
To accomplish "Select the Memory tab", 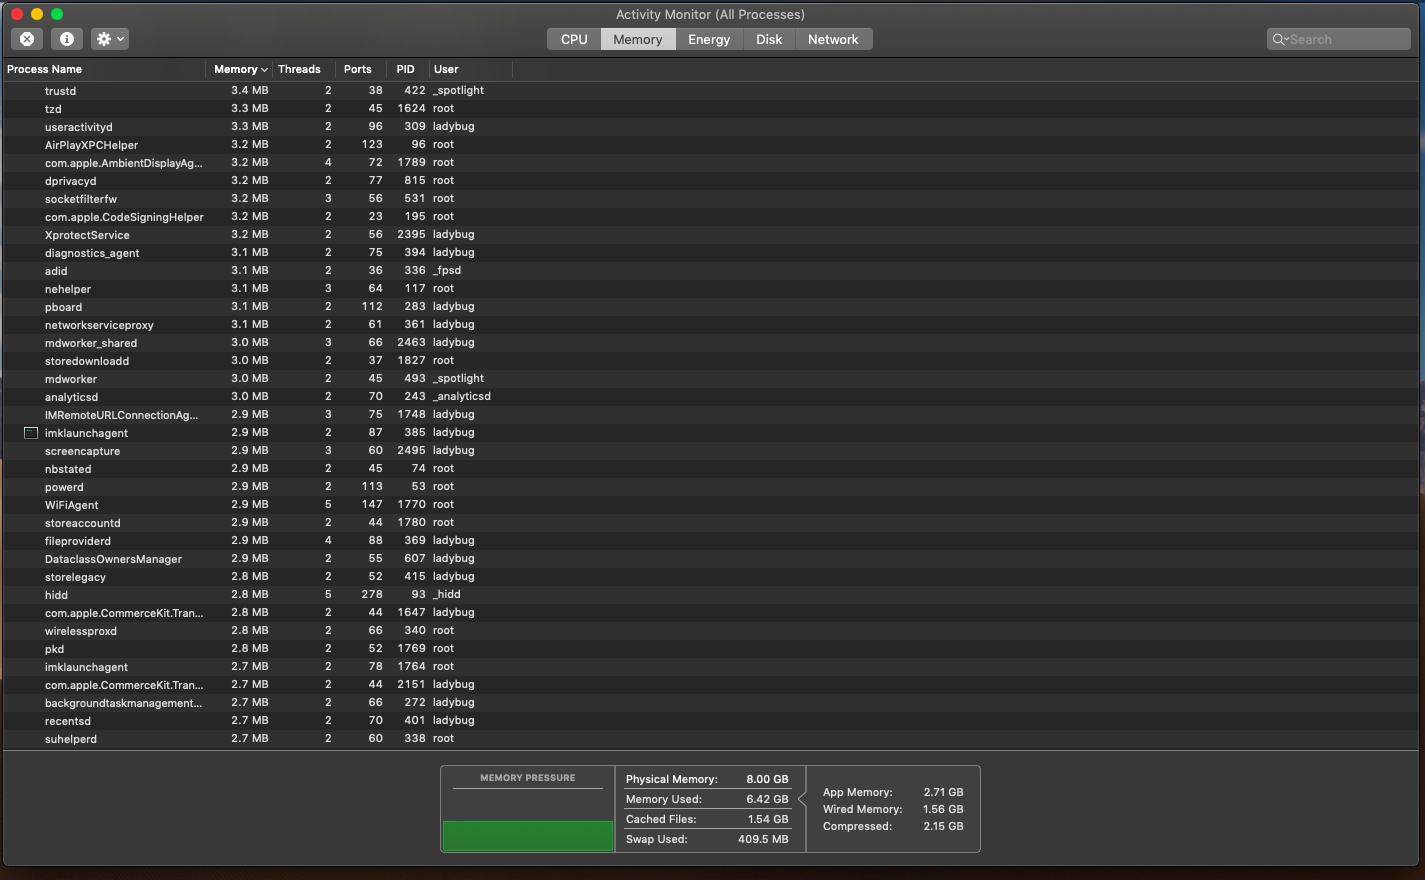I will pos(638,39).
